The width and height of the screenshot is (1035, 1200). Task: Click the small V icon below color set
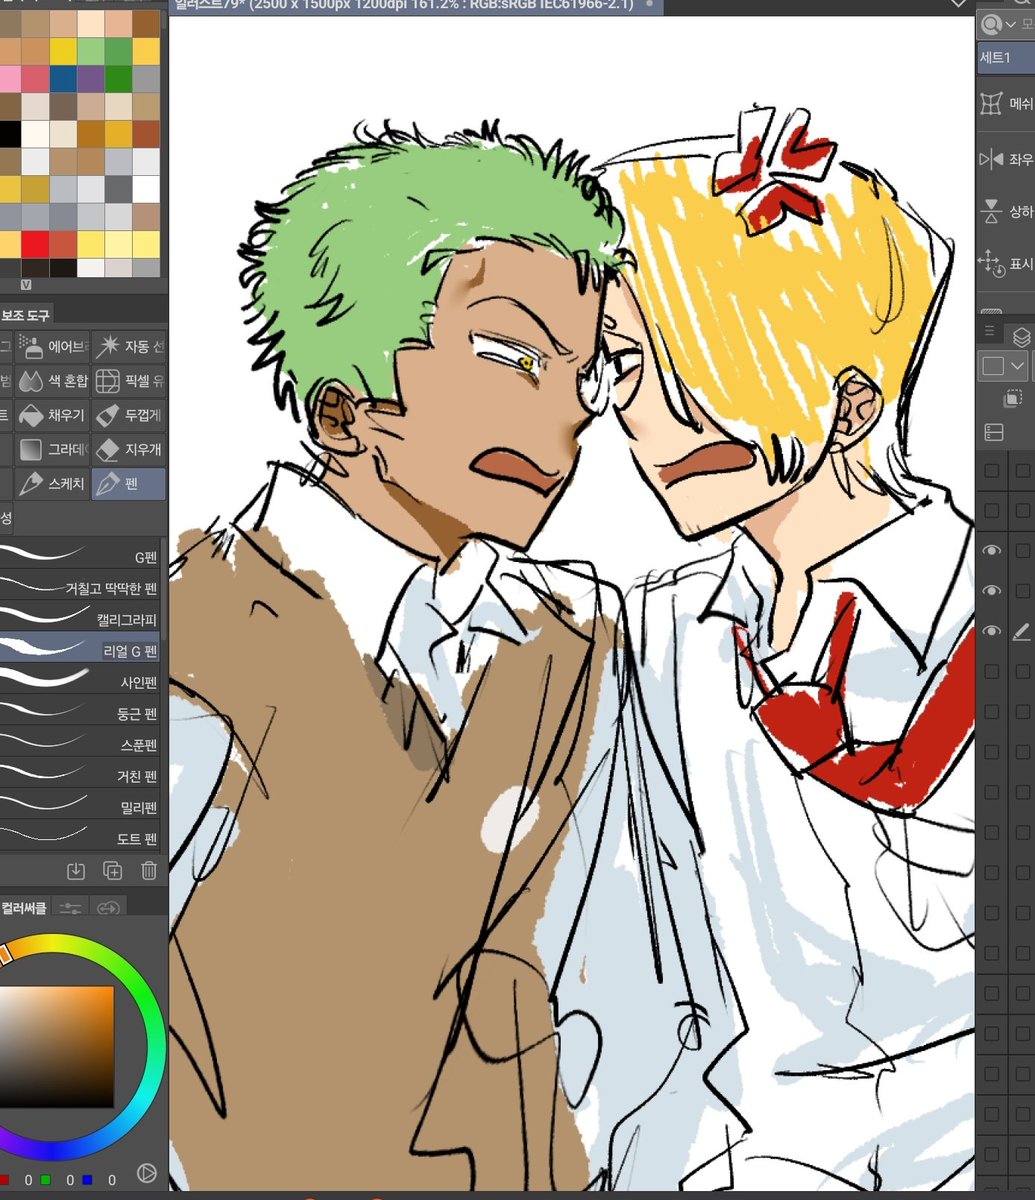26,284
